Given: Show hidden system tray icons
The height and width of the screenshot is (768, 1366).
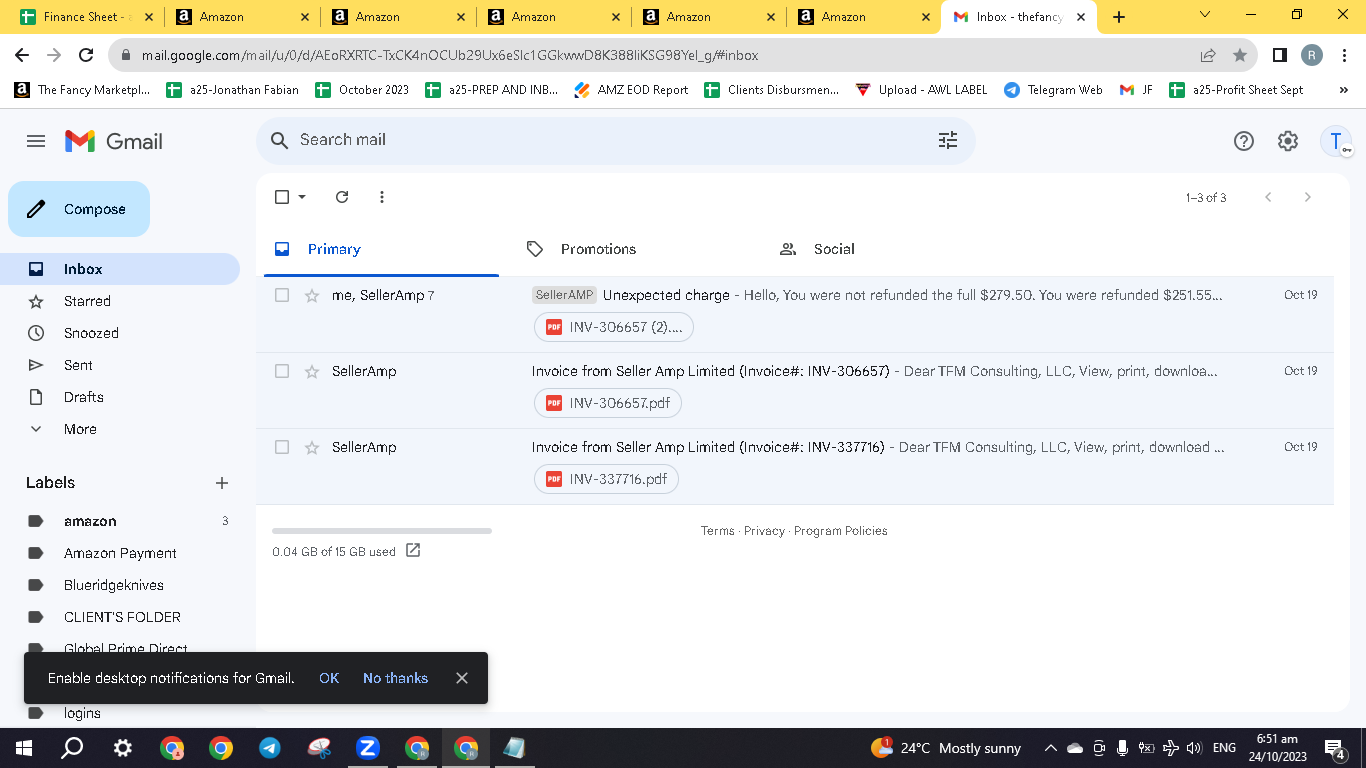Looking at the screenshot, I should click(x=1050, y=748).
